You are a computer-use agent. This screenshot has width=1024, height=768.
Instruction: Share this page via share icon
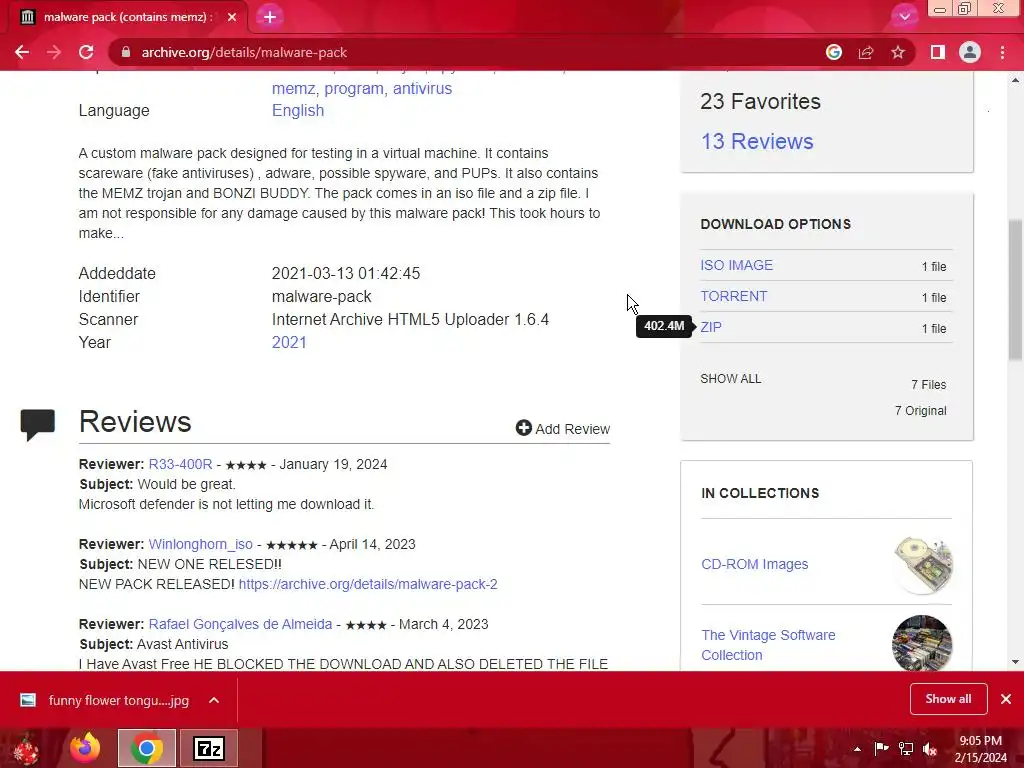(x=866, y=52)
